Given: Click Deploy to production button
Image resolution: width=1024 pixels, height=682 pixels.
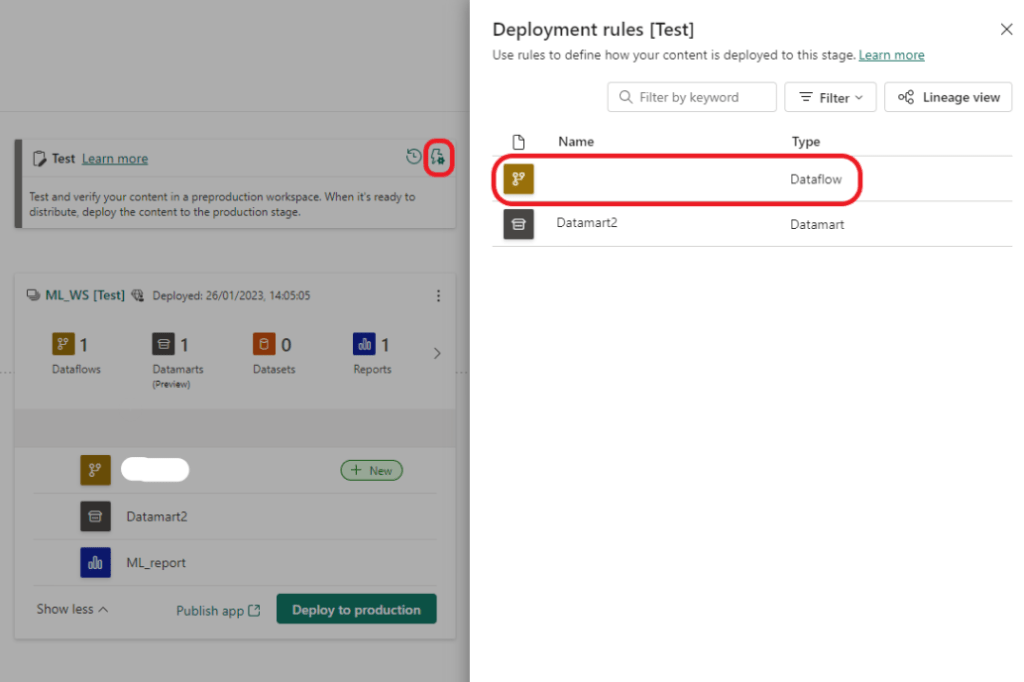Looking at the screenshot, I should click(x=356, y=610).
